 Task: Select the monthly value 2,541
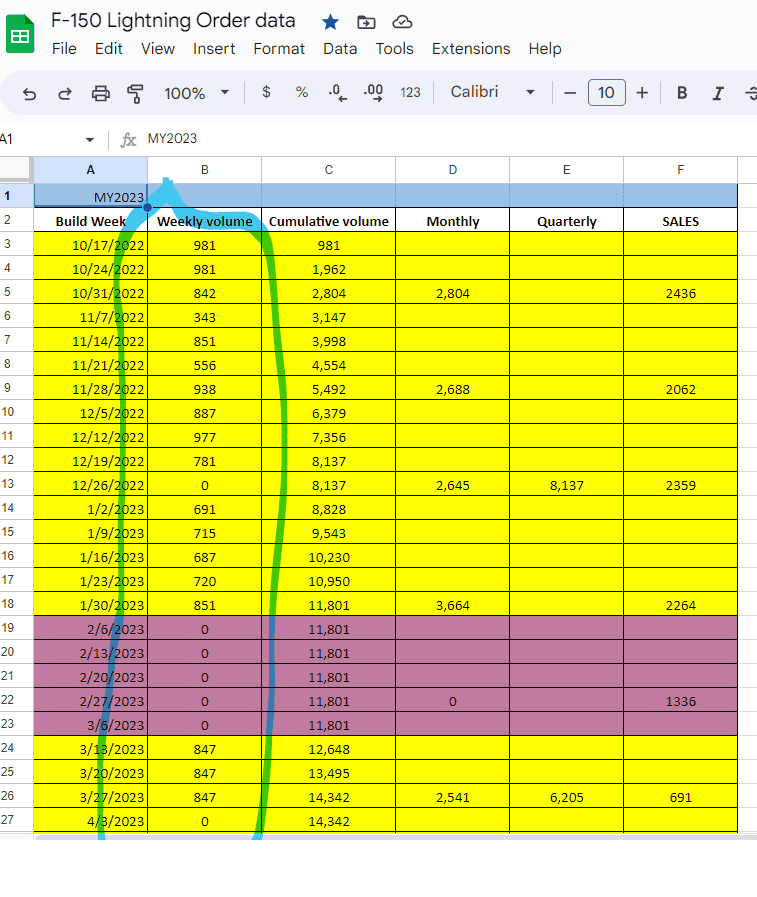click(453, 797)
